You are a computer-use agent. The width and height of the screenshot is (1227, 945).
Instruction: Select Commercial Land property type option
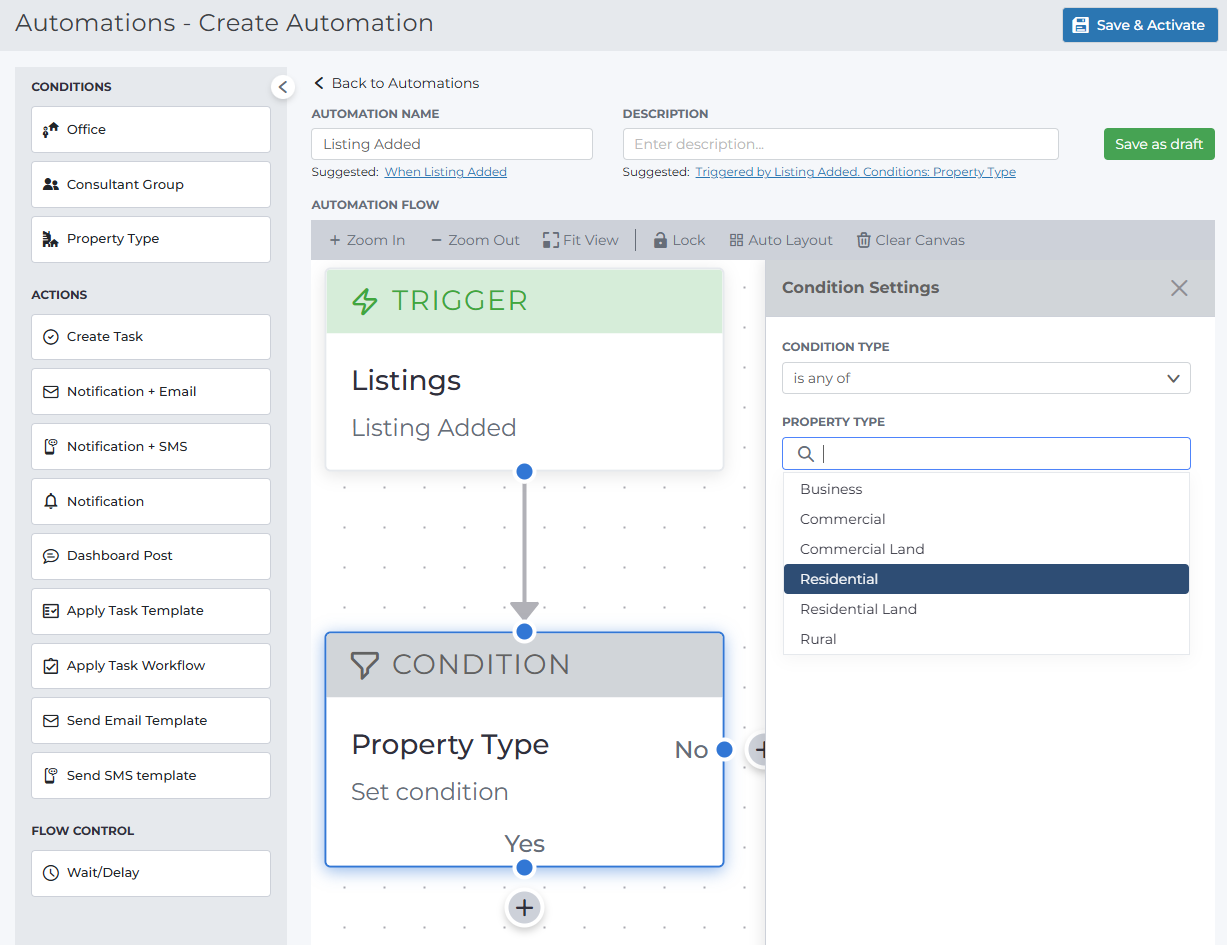click(986, 549)
